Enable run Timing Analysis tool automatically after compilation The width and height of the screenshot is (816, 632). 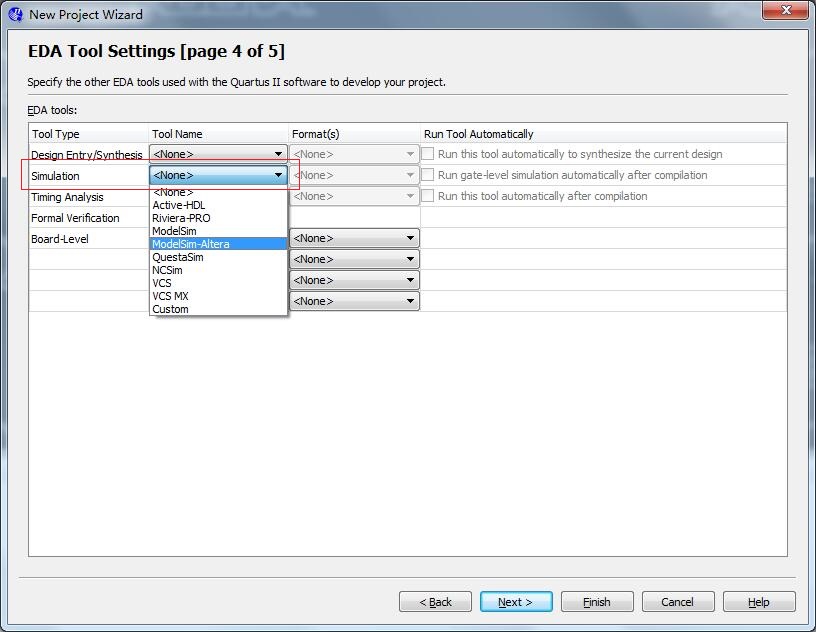427,196
